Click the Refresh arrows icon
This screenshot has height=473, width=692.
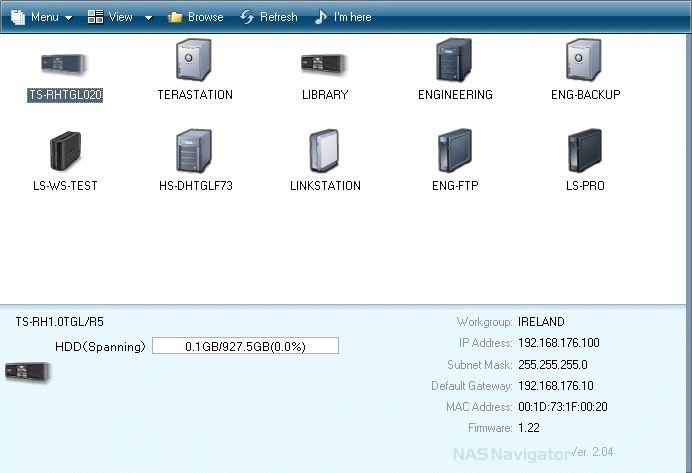pyautogui.click(x=247, y=17)
